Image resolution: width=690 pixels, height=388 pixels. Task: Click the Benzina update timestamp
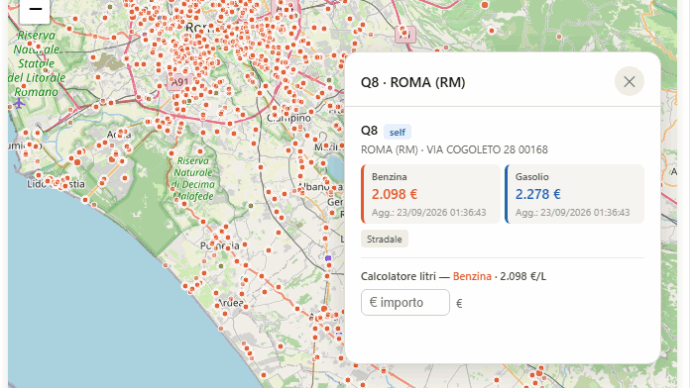[429, 212]
